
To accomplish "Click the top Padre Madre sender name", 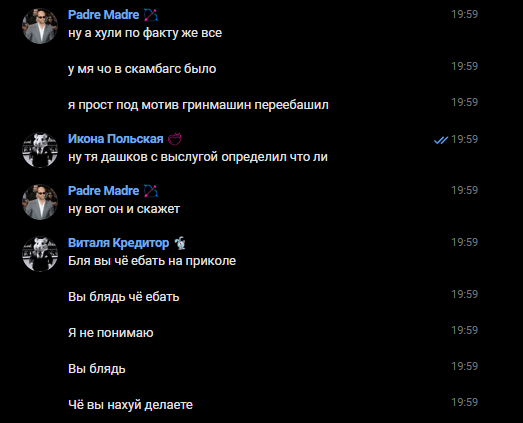I will [x=103, y=15].
